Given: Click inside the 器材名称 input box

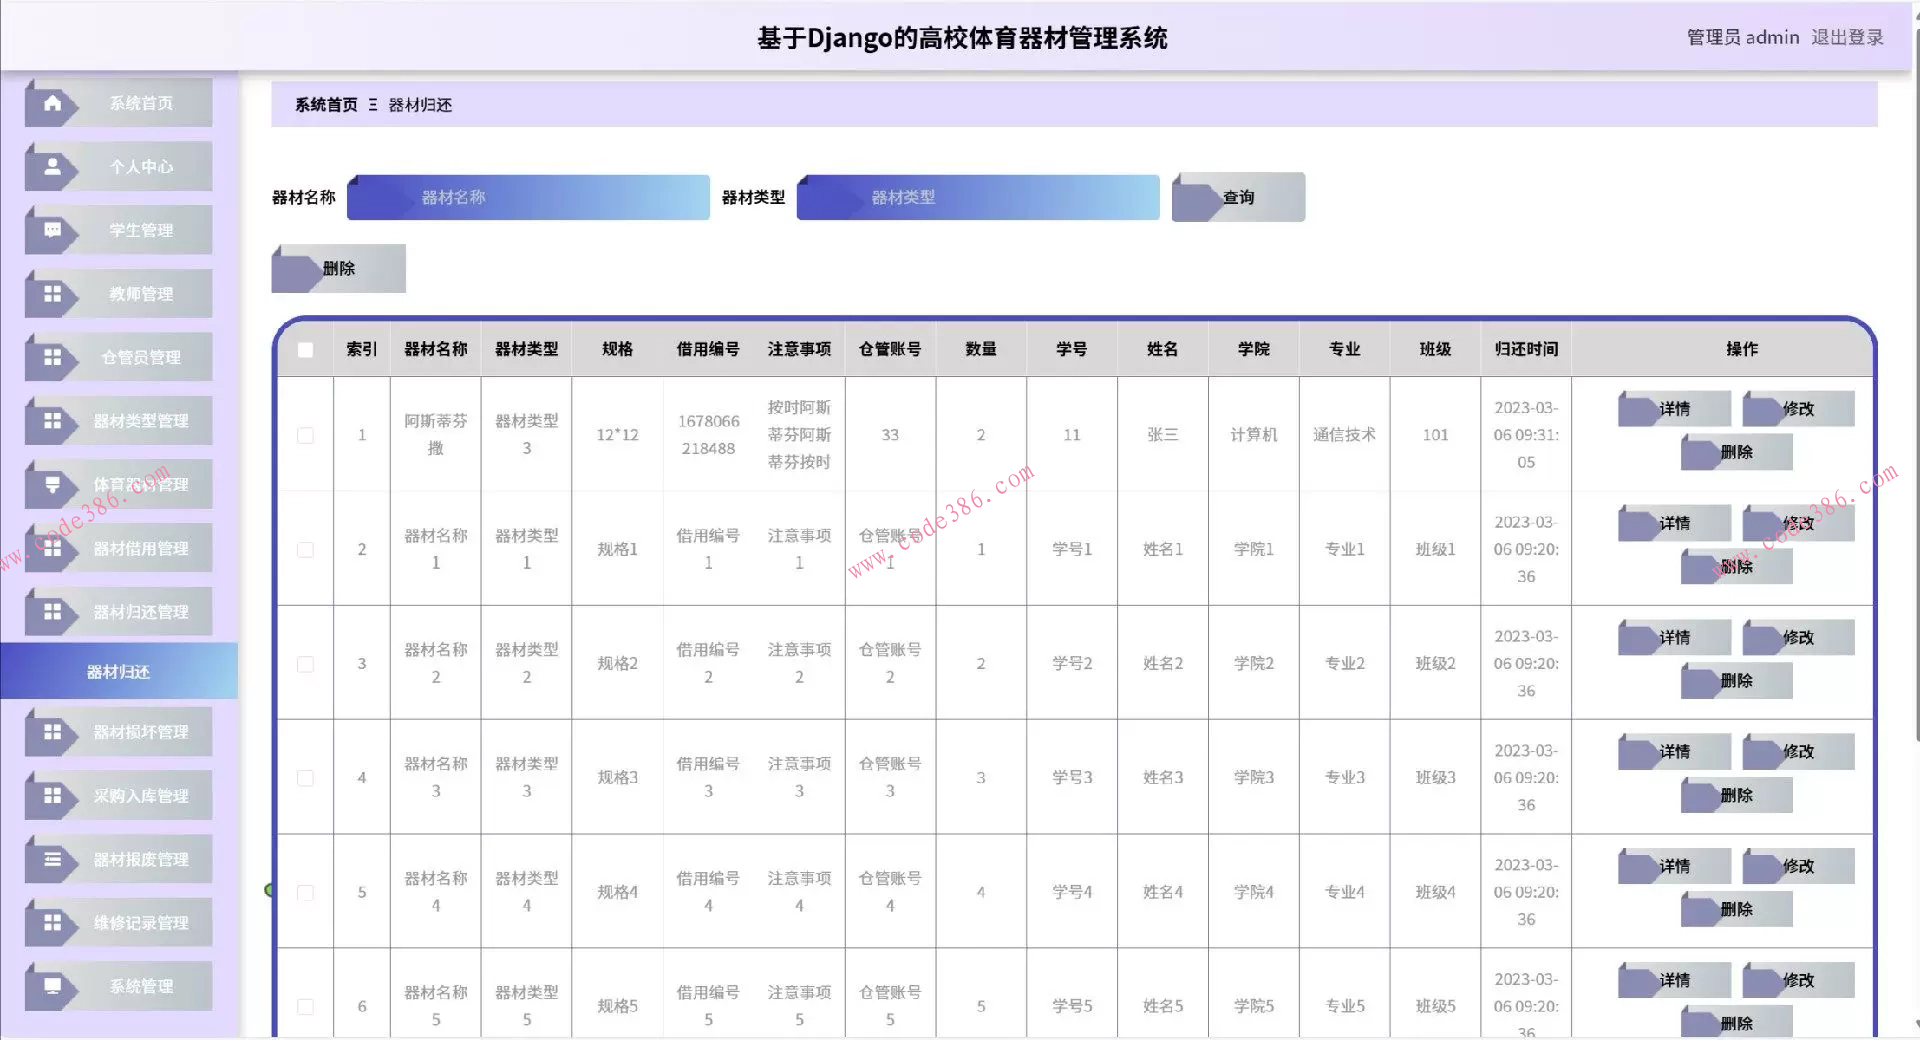Looking at the screenshot, I should 528,197.
